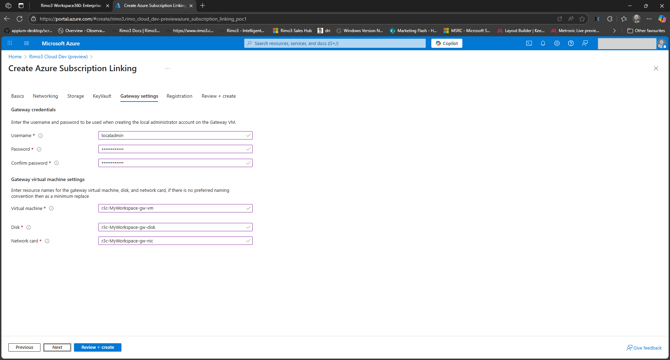Open the Help question mark icon
Screen dimensions: 670x360
click(571, 43)
